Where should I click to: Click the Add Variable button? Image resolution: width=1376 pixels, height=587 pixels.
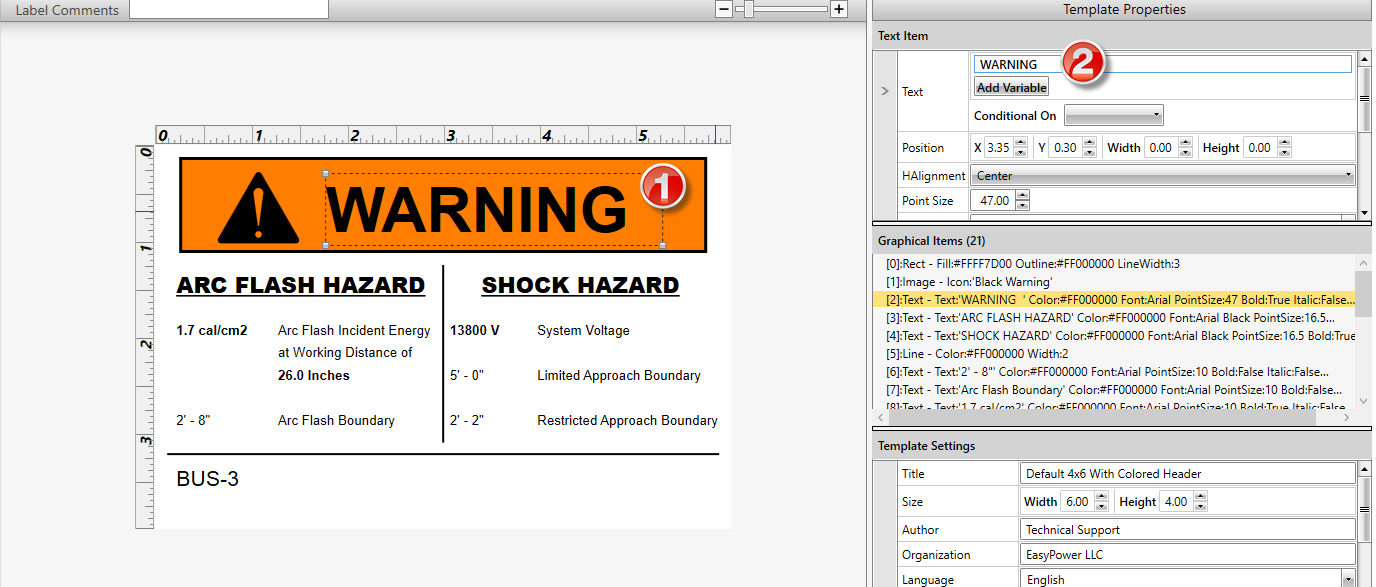(1011, 87)
